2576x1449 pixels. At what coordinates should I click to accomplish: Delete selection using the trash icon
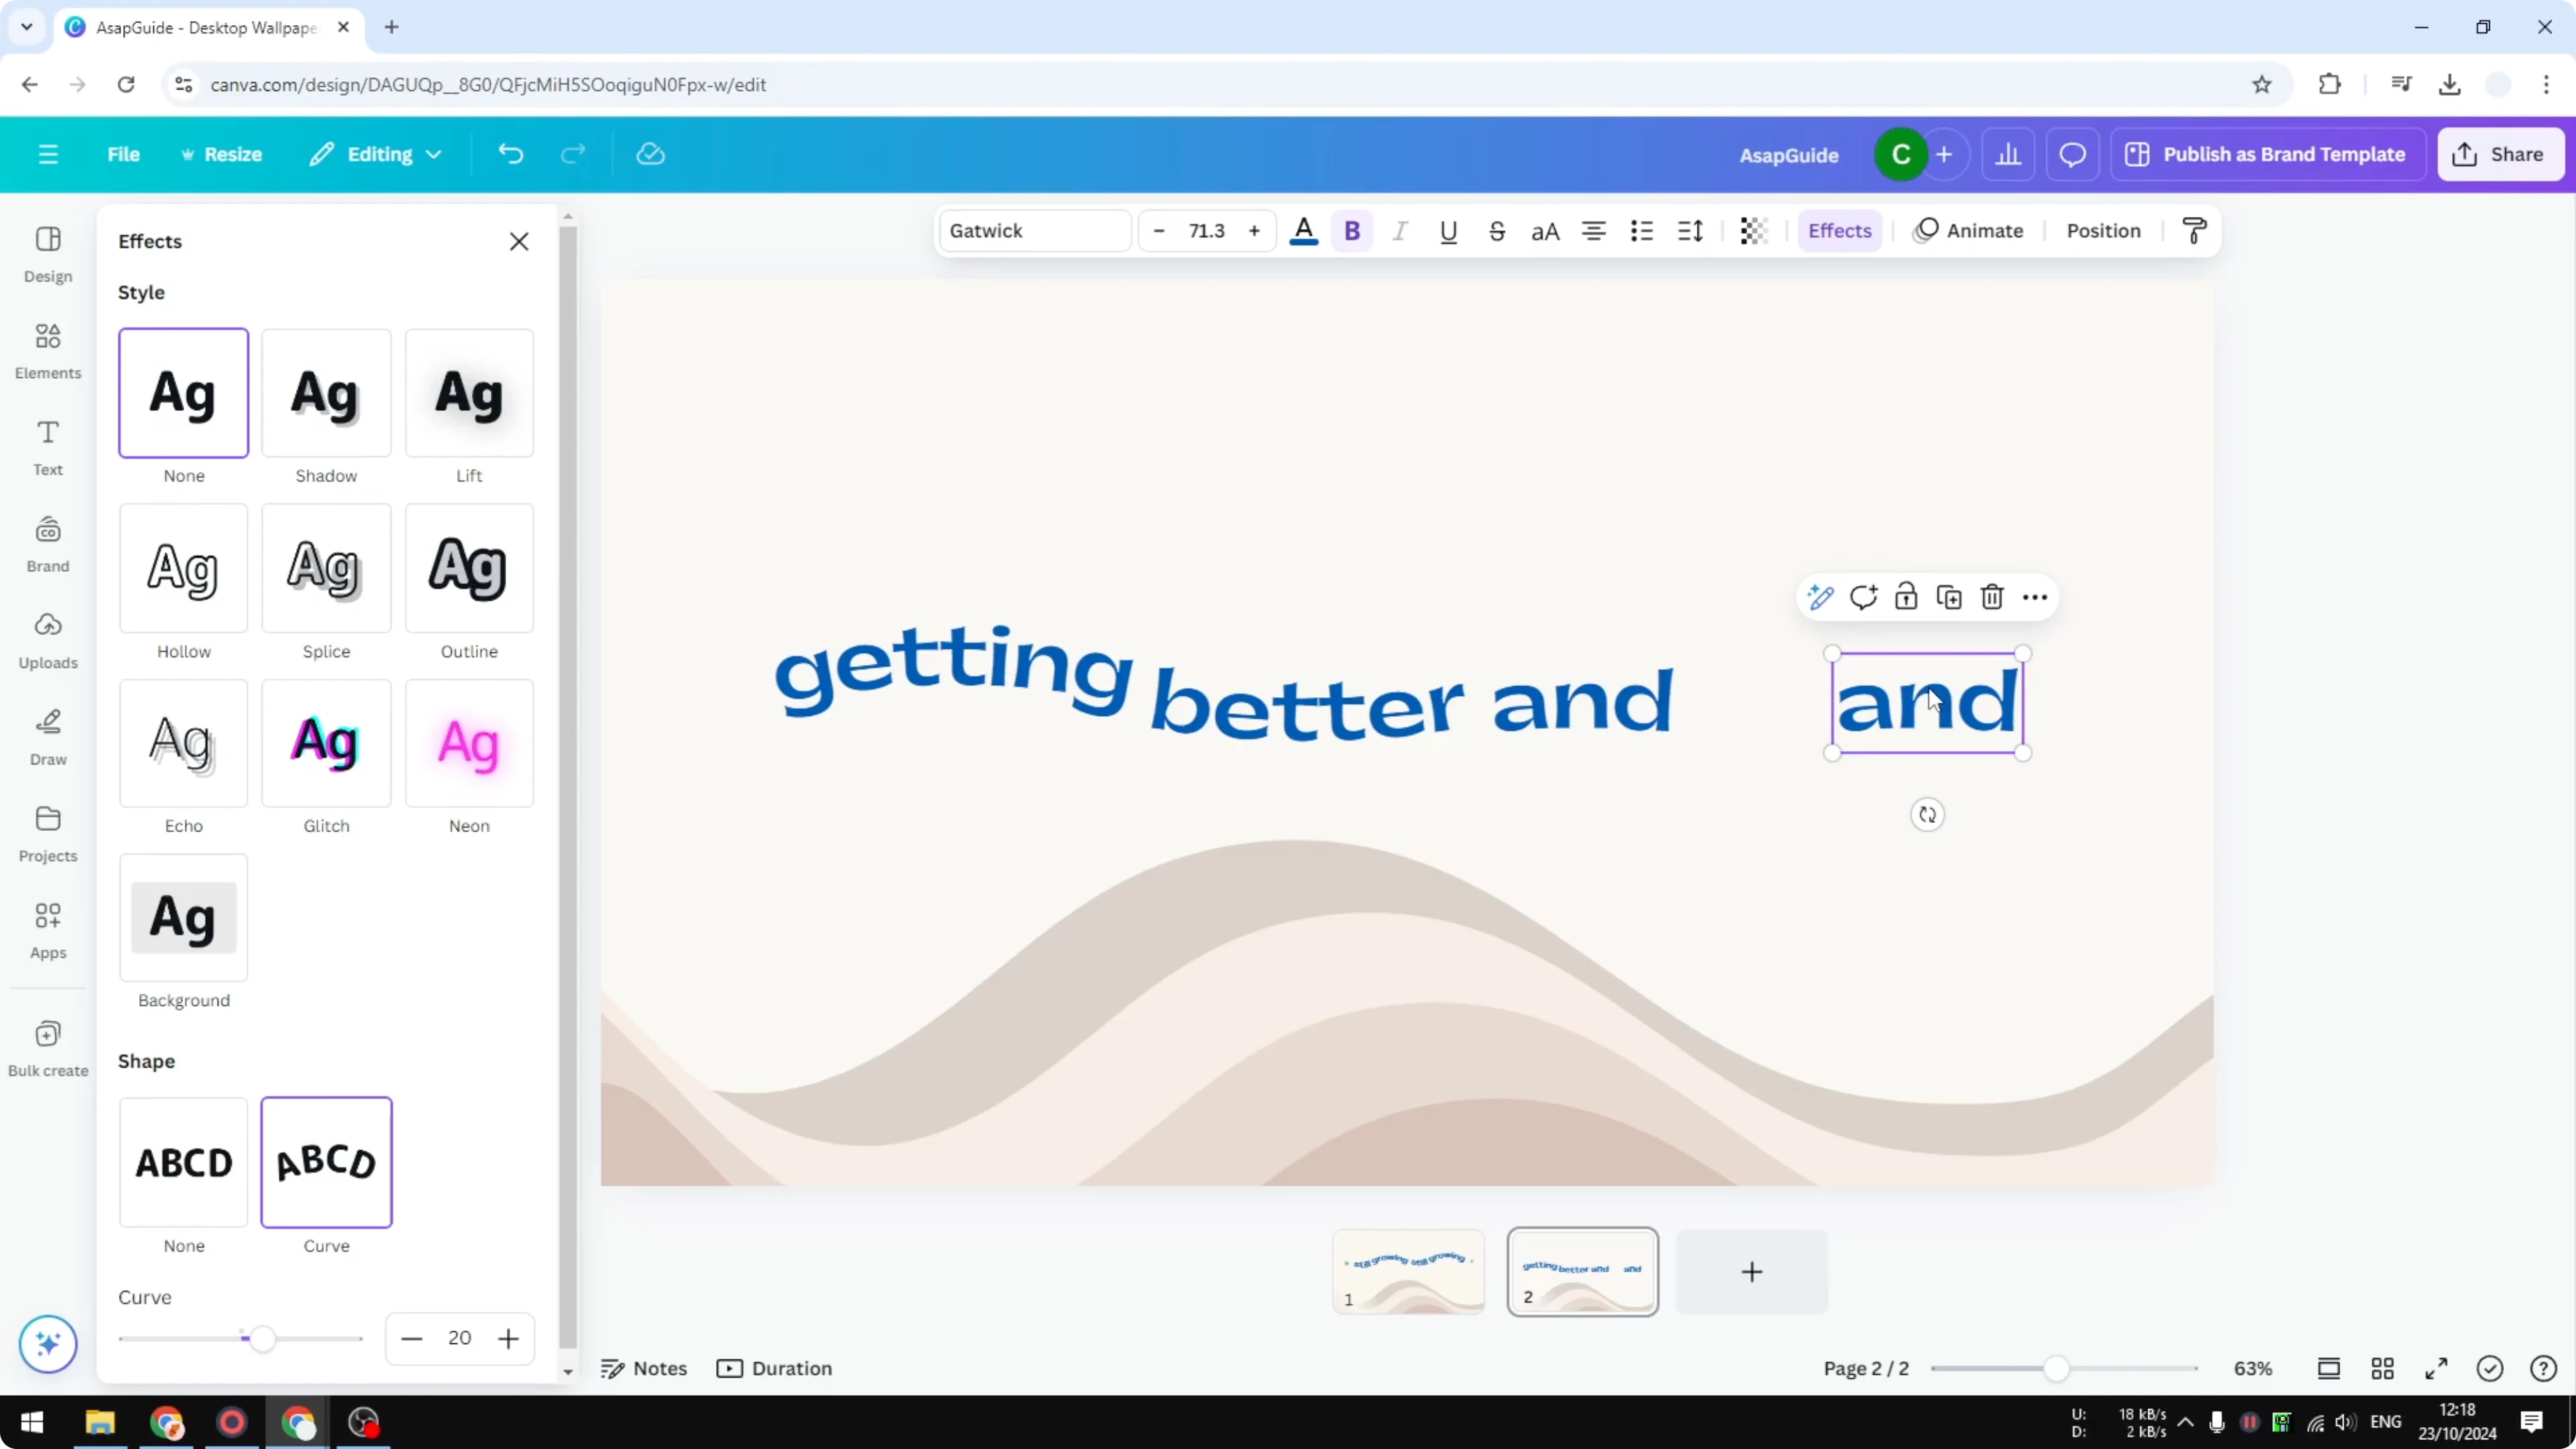pyautogui.click(x=1991, y=596)
